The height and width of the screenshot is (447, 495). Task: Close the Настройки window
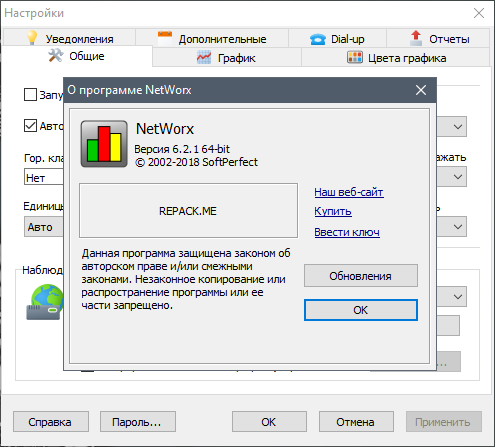pyautogui.click(x=479, y=13)
